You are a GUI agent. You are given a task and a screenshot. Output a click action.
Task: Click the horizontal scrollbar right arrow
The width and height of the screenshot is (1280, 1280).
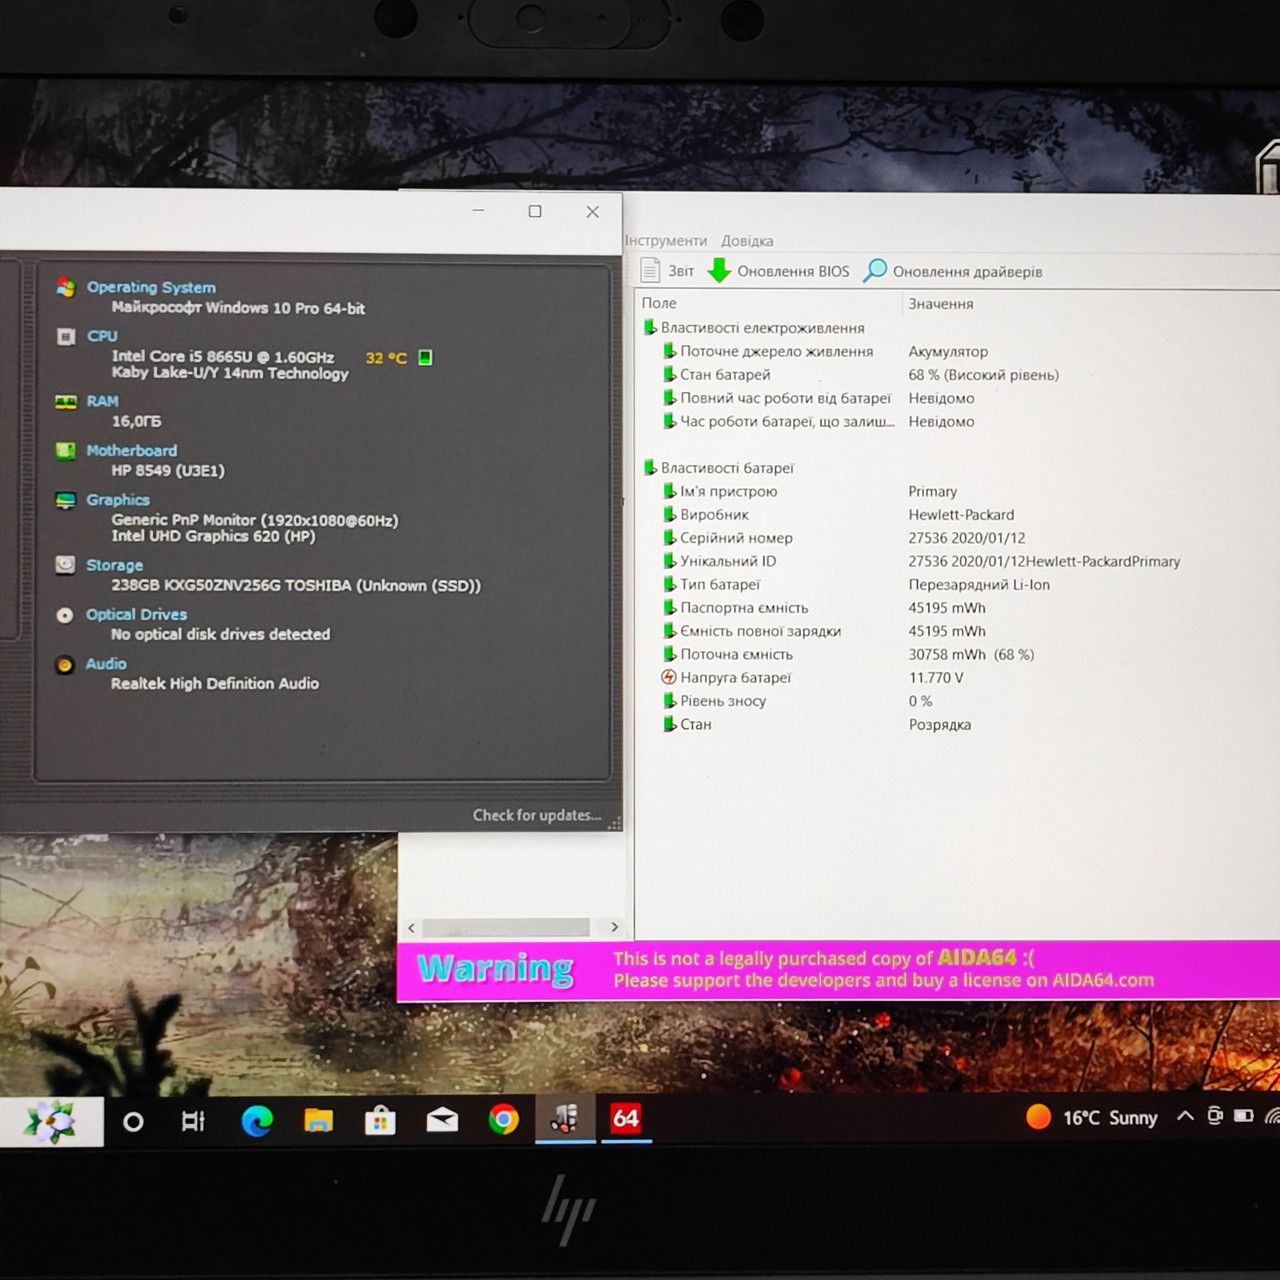coord(614,927)
